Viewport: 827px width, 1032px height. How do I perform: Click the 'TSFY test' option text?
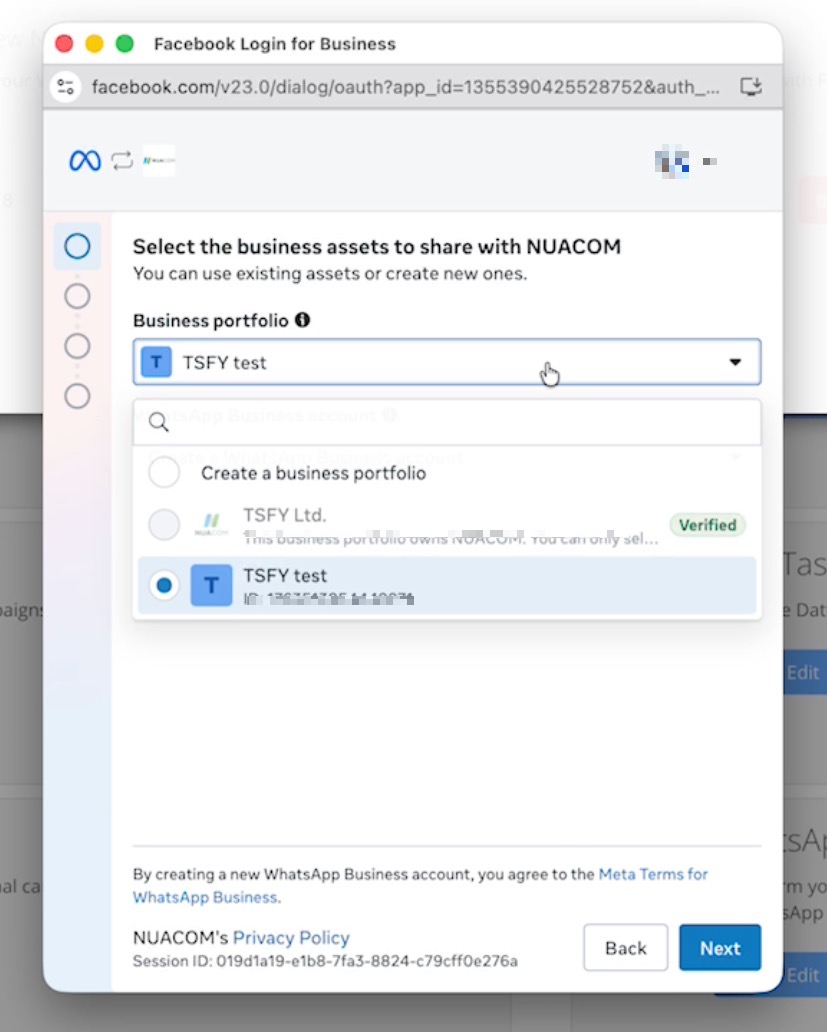tap(285, 576)
